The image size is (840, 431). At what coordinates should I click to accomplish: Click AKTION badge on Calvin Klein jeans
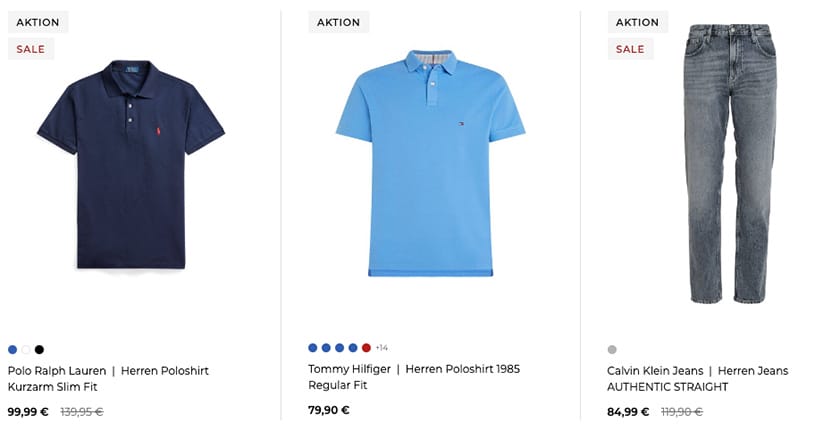[637, 22]
